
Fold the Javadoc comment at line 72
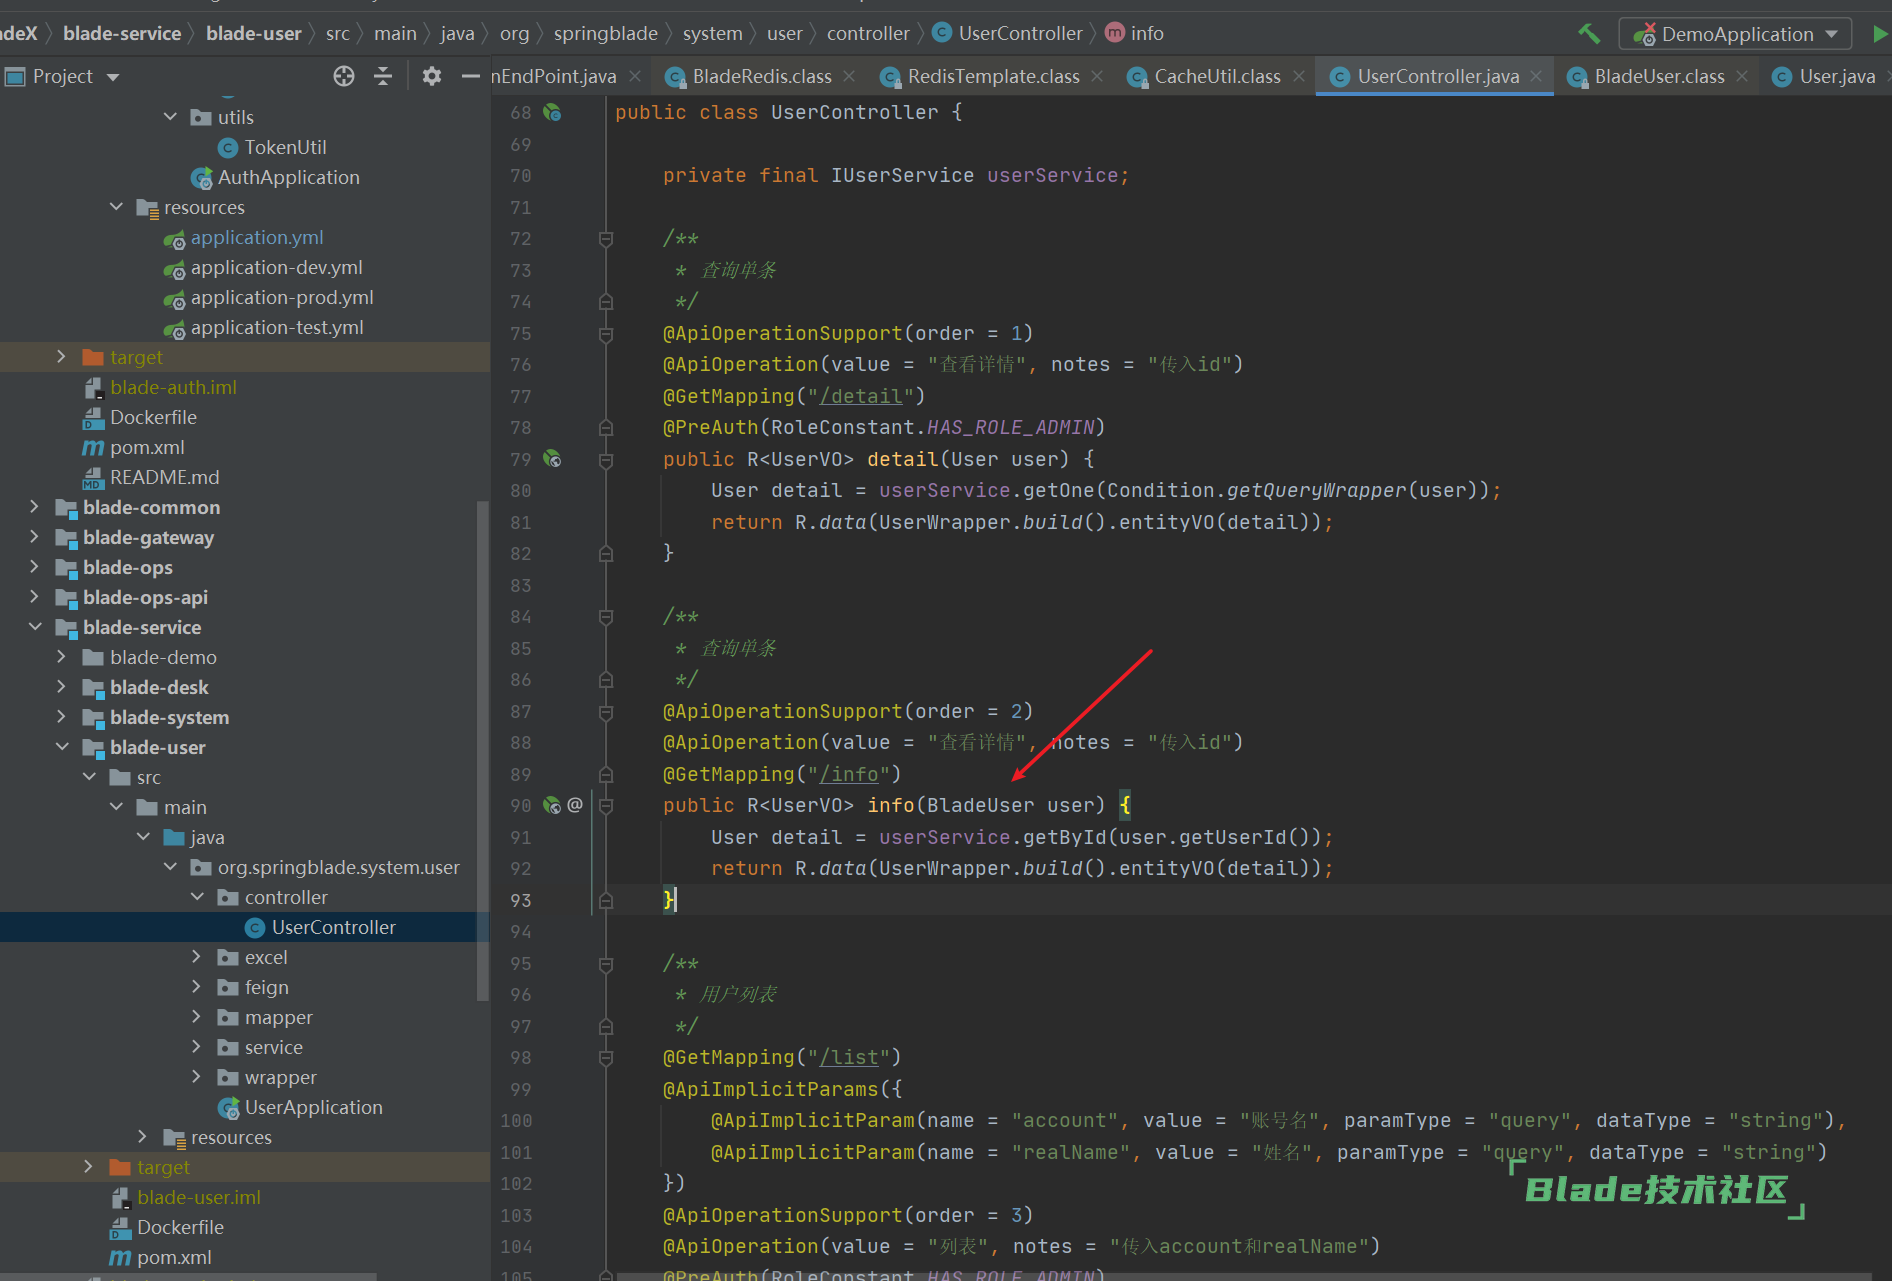coord(606,239)
